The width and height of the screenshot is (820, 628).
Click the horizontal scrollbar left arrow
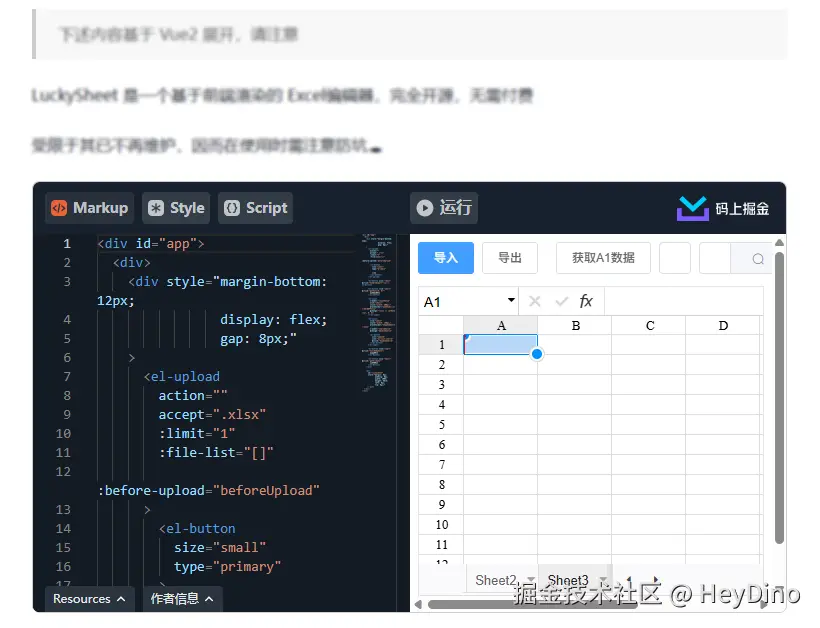pos(418,604)
